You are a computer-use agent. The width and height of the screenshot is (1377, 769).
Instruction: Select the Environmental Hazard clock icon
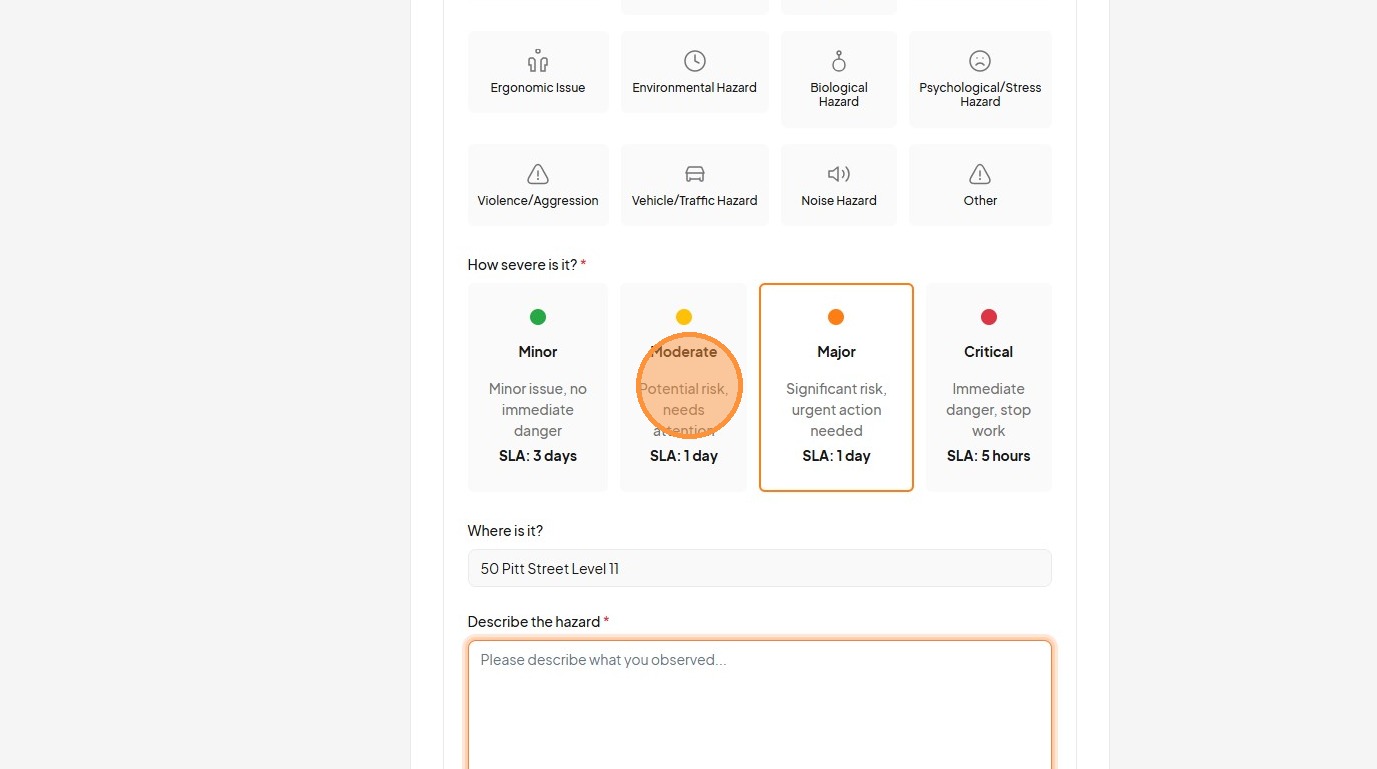695,61
